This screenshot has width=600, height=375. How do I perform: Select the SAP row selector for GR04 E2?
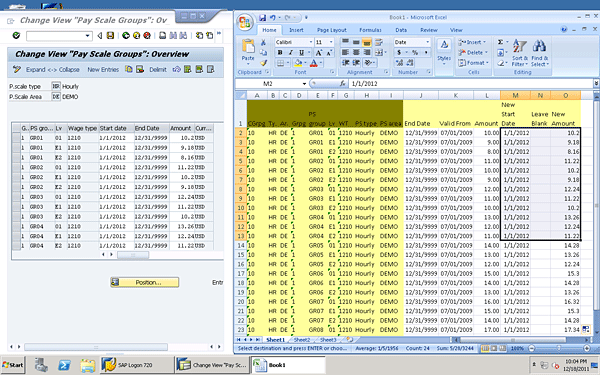(x=16, y=246)
